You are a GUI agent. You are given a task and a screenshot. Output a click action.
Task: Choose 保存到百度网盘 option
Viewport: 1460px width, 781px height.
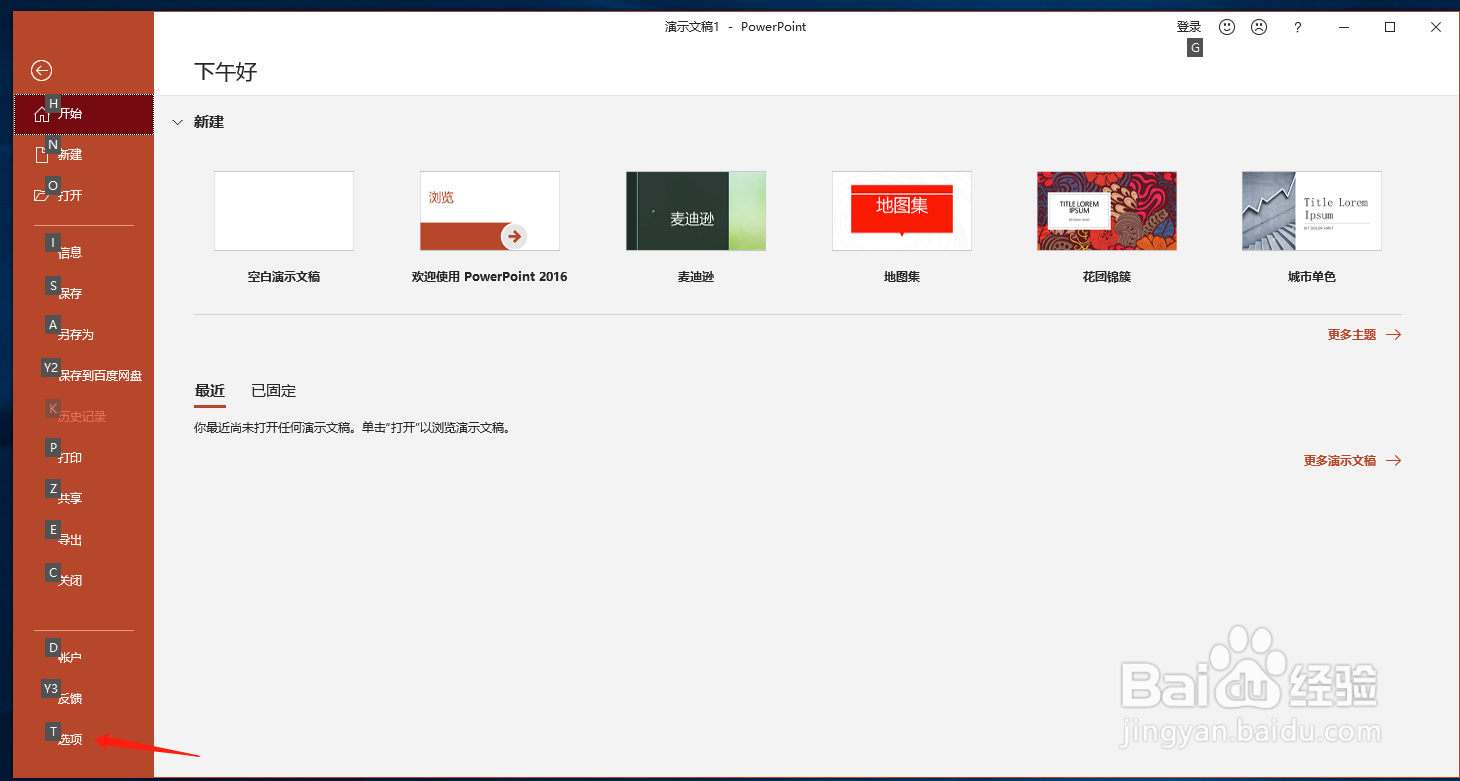[x=84, y=376]
